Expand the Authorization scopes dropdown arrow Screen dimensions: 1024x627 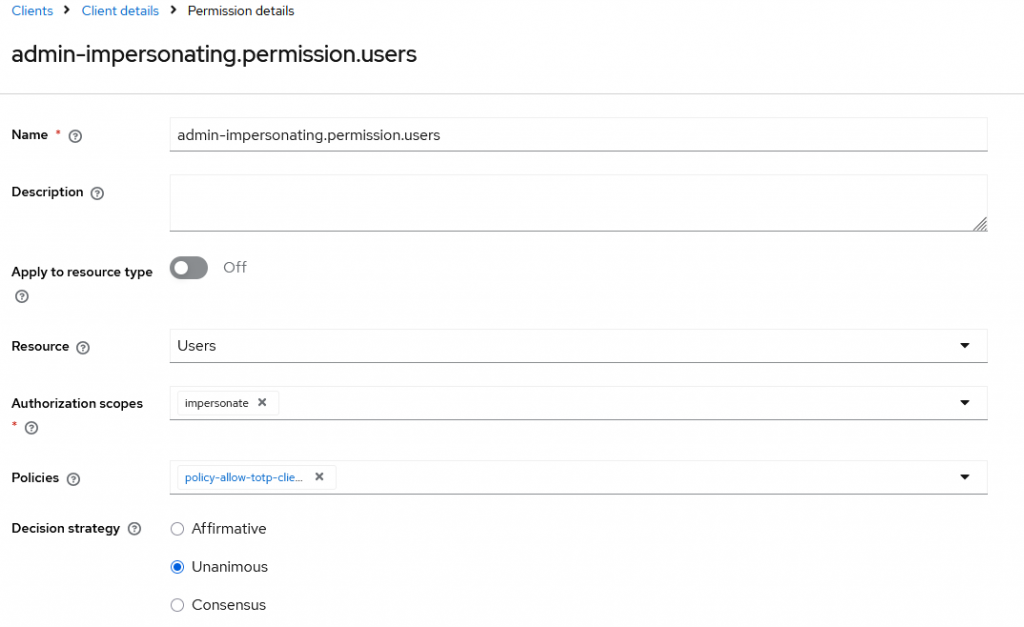click(x=965, y=403)
